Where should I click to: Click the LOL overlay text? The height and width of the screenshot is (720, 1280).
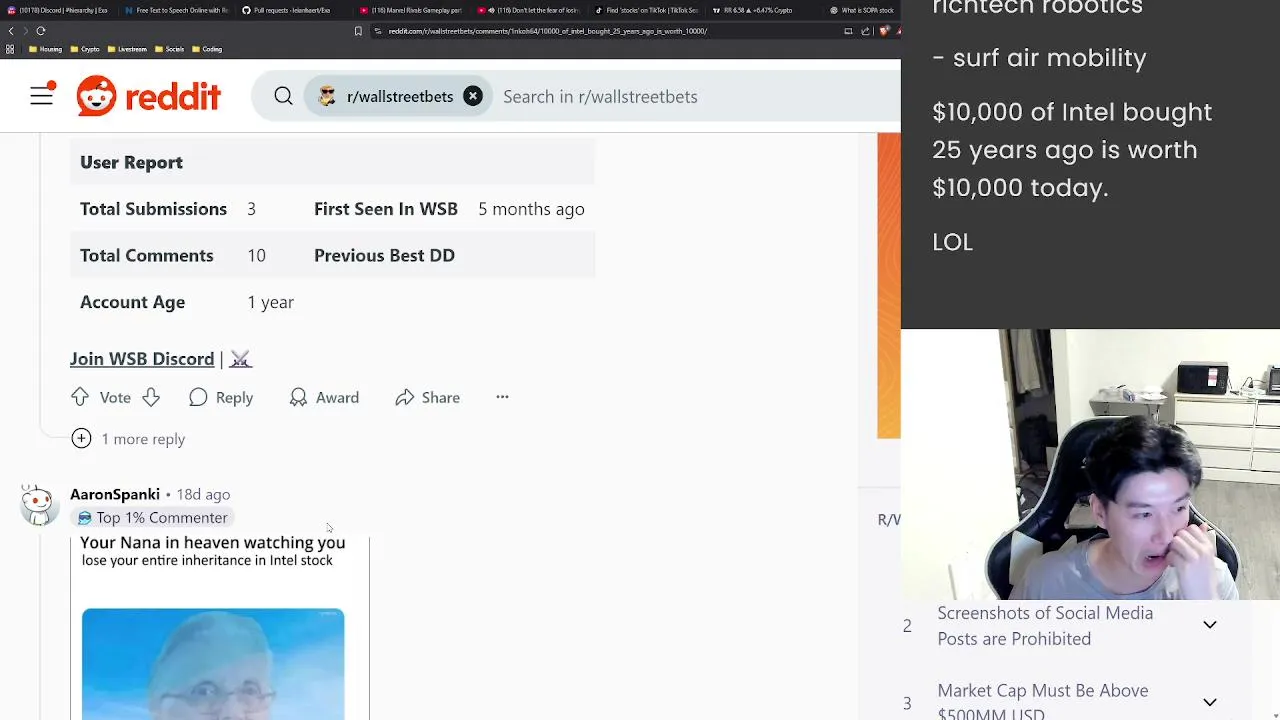tap(952, 242)
